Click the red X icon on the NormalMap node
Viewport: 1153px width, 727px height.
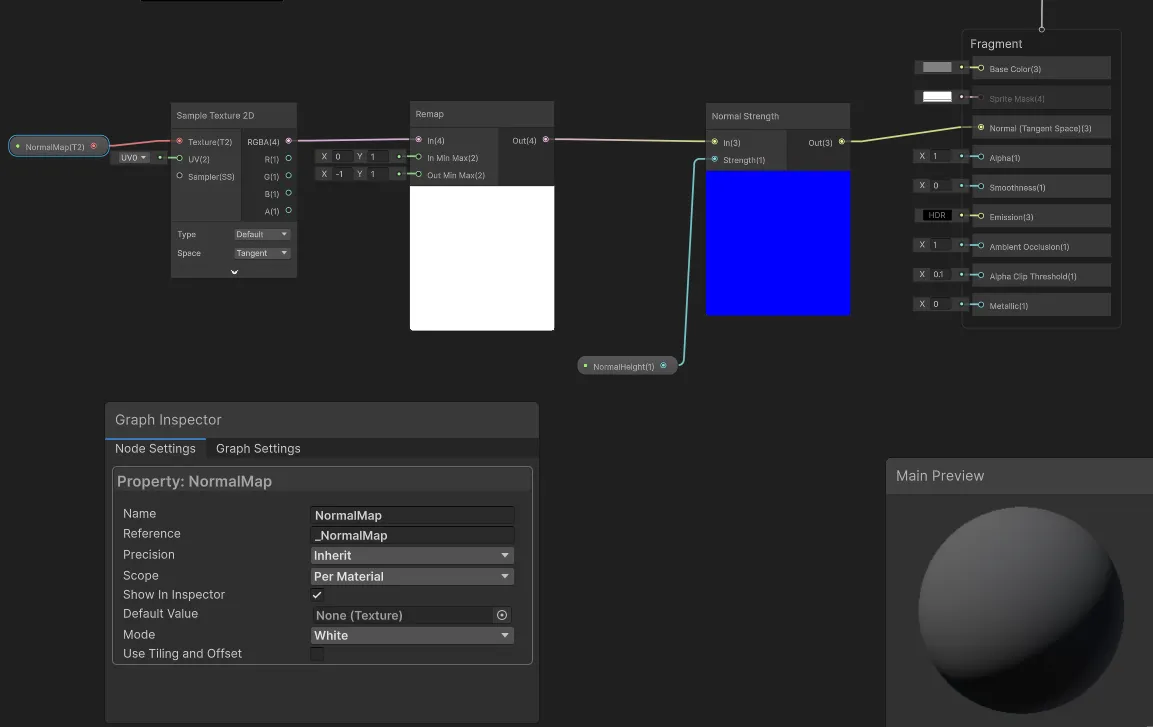coord(93,145)
